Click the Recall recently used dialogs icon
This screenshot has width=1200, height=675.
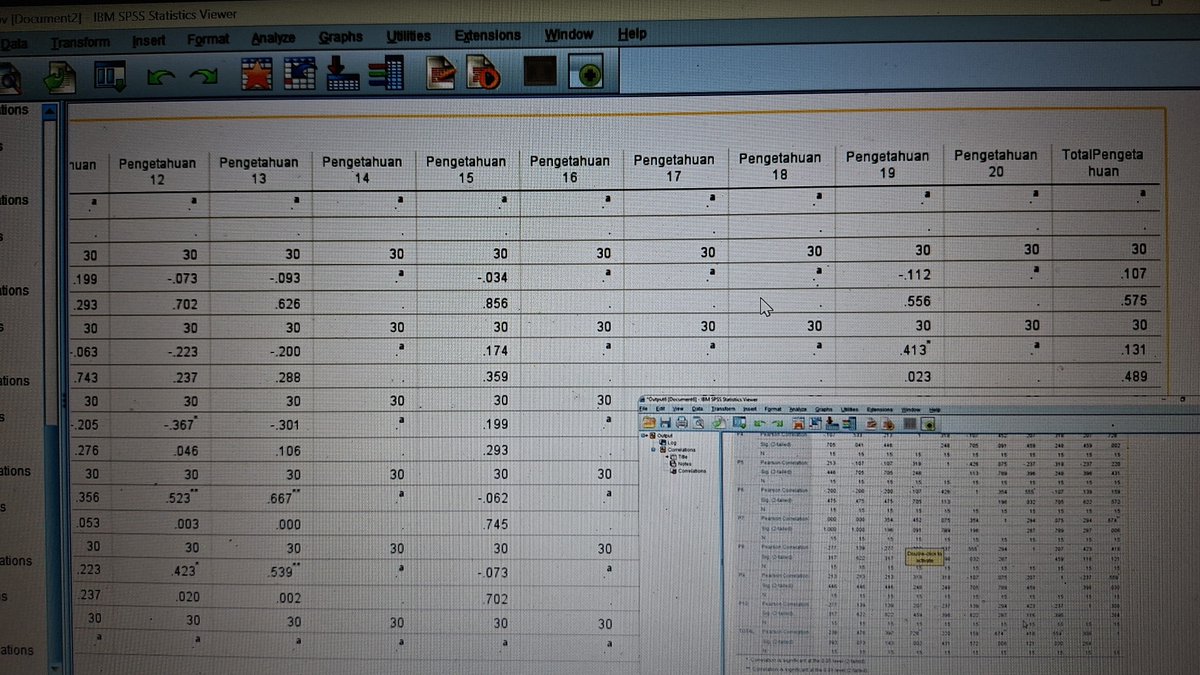[x=110, y=75]
